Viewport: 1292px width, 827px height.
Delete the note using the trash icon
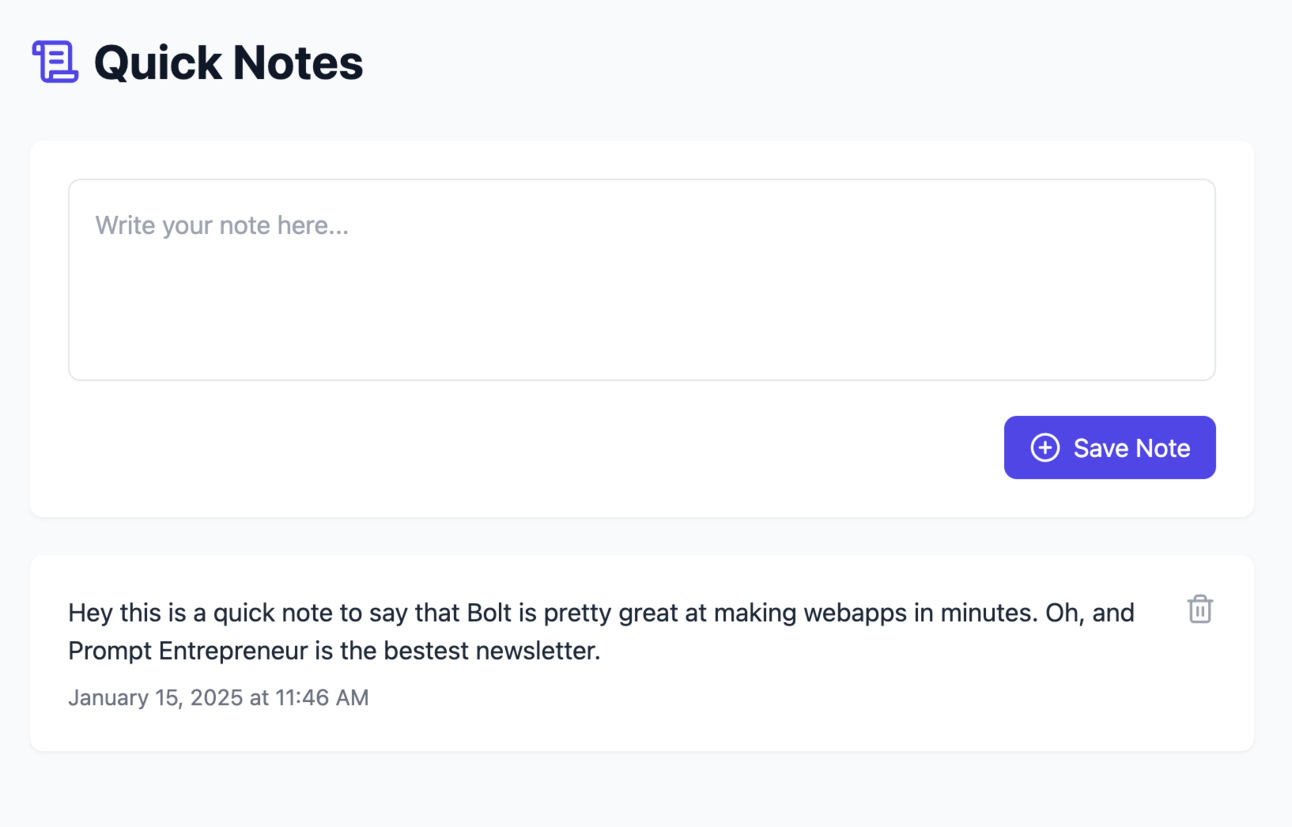(x=1200, y=609)
